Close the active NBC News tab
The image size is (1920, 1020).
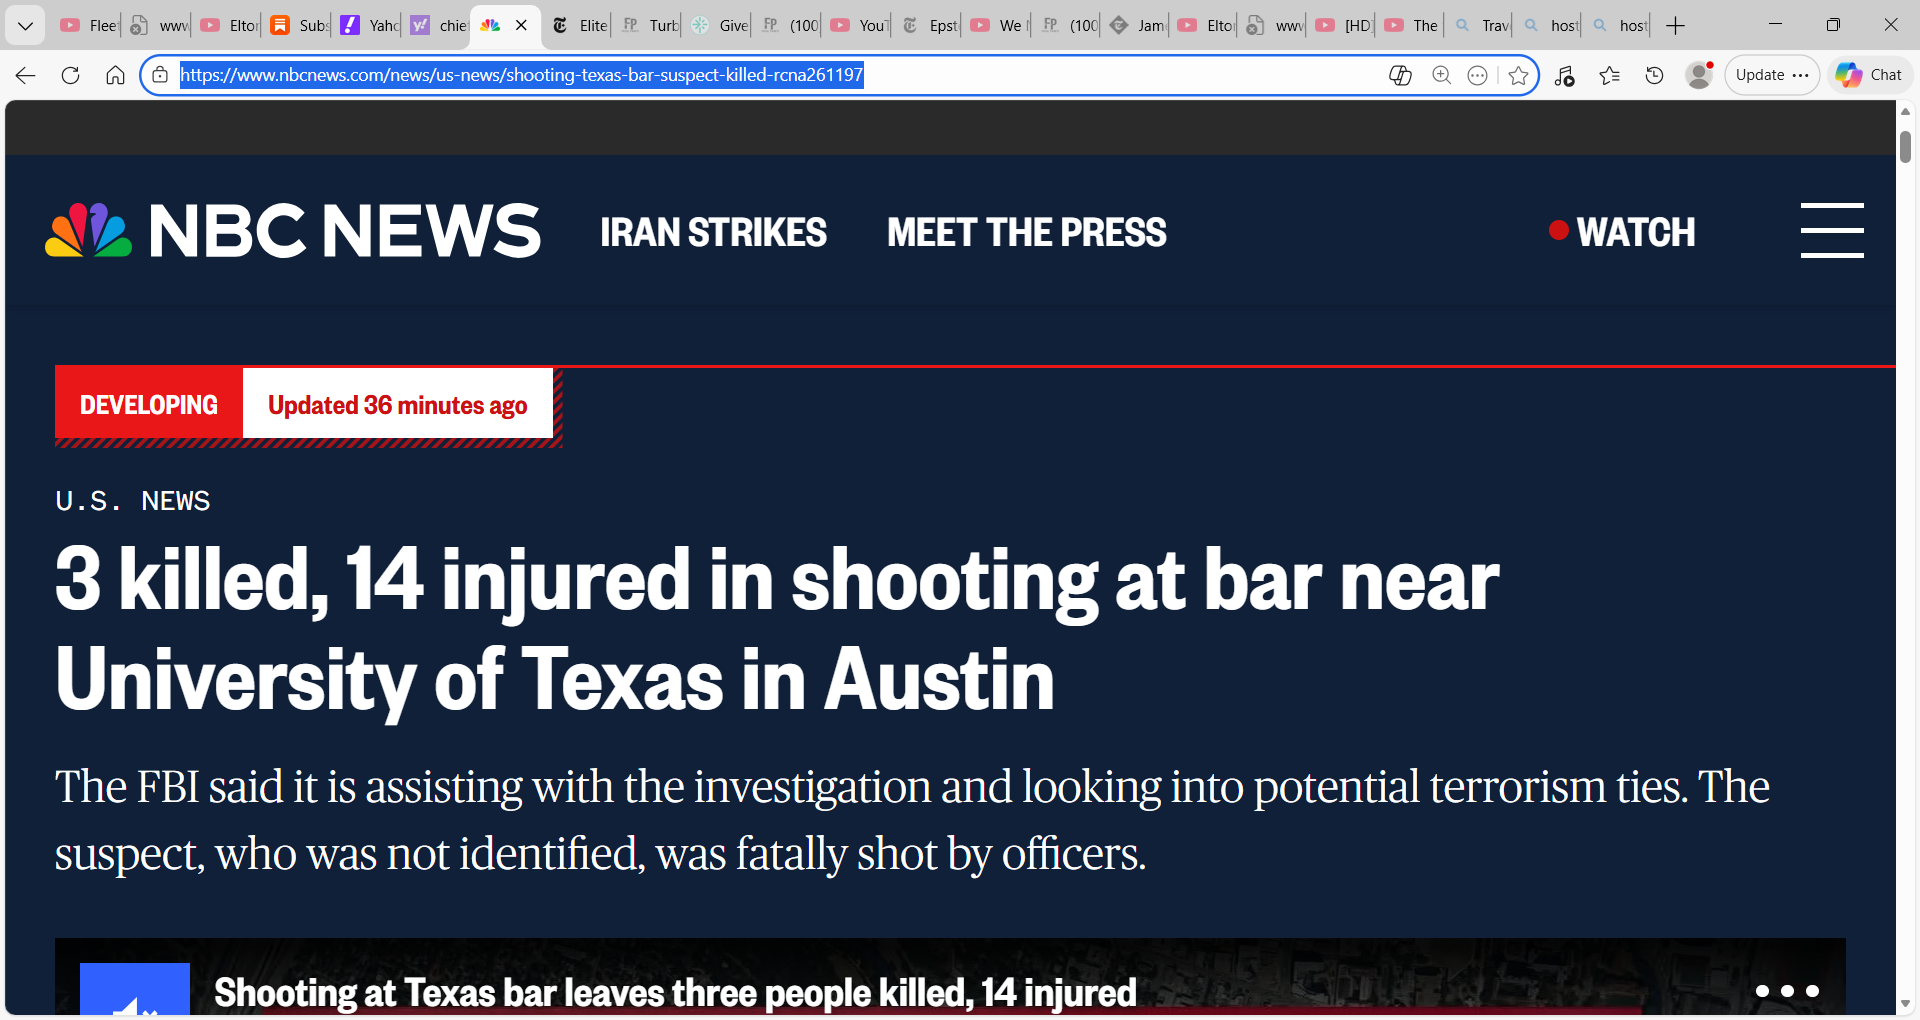pyautogui.click(x=521, y=26)
